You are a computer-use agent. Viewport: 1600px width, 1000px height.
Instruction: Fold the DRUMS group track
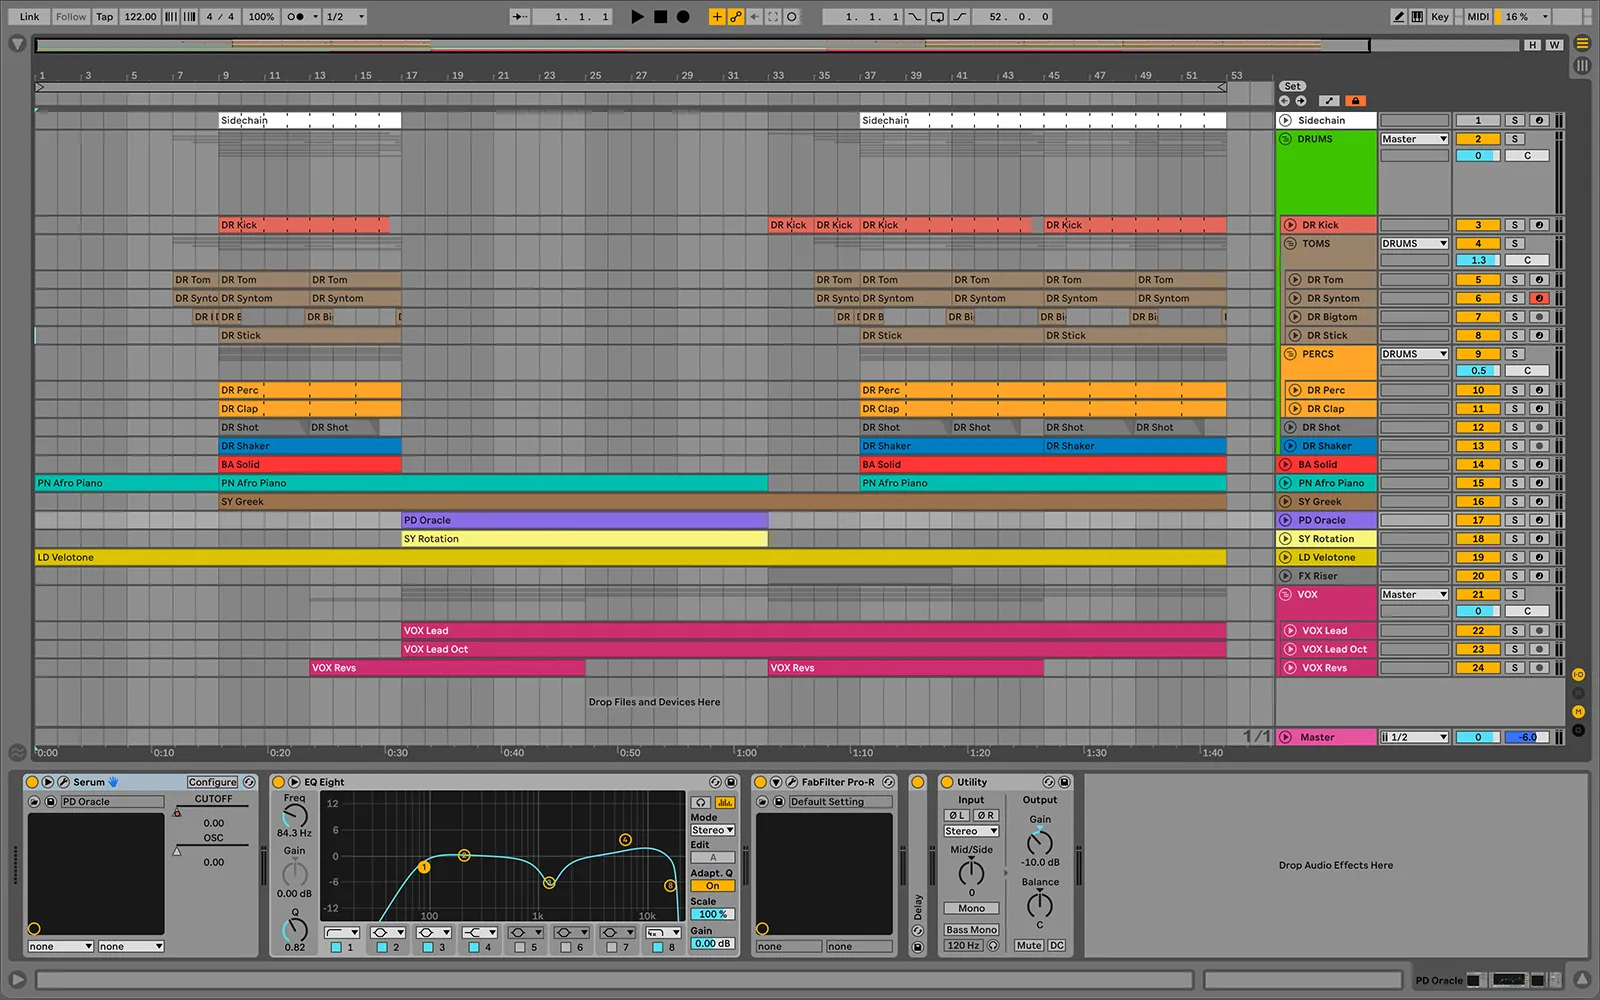[1286, 139]
